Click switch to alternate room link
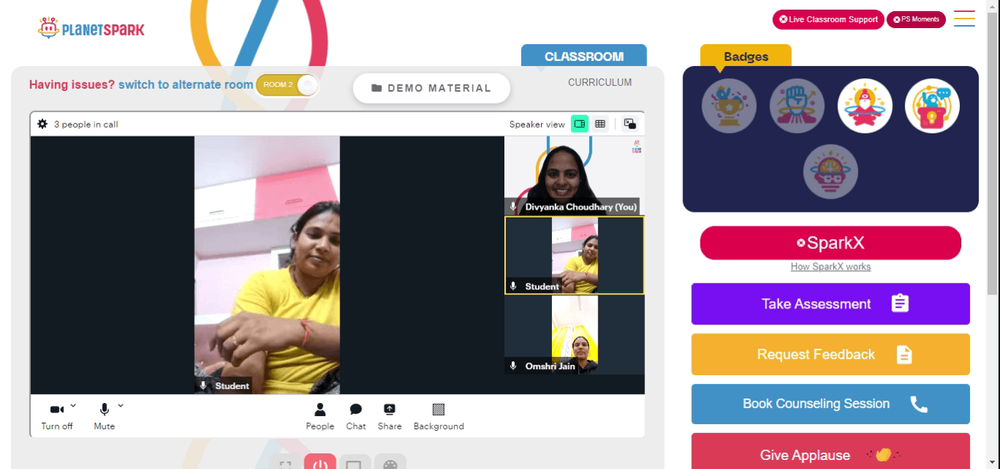1000x469 pixels. click(186, 84)
